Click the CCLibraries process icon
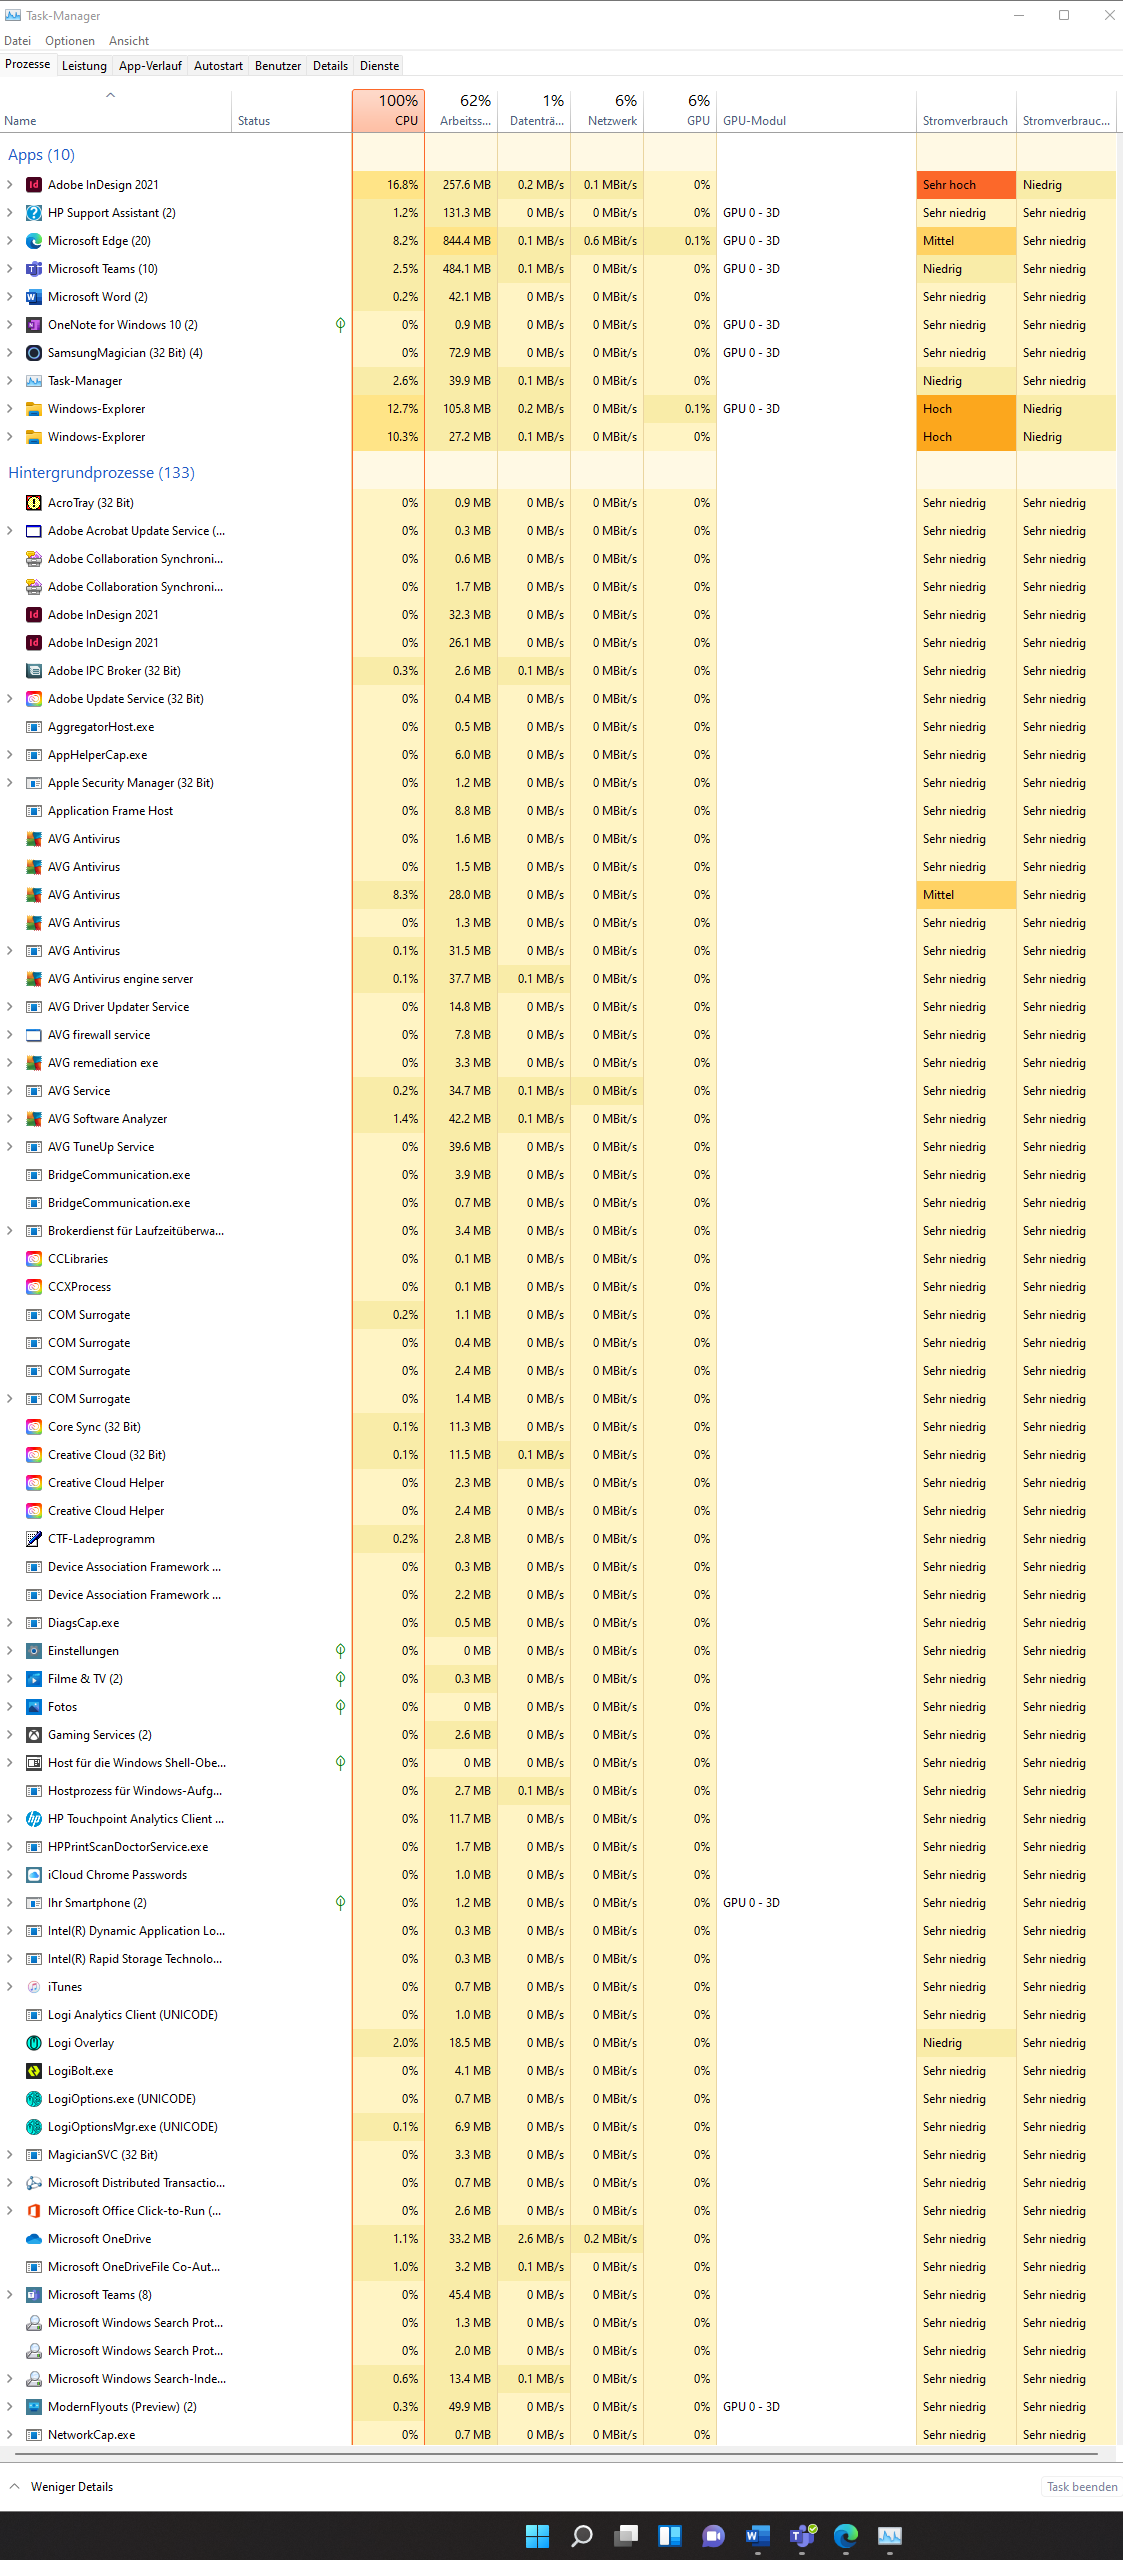Viewport: 1123px width, 2560px height. (34, 1259)
